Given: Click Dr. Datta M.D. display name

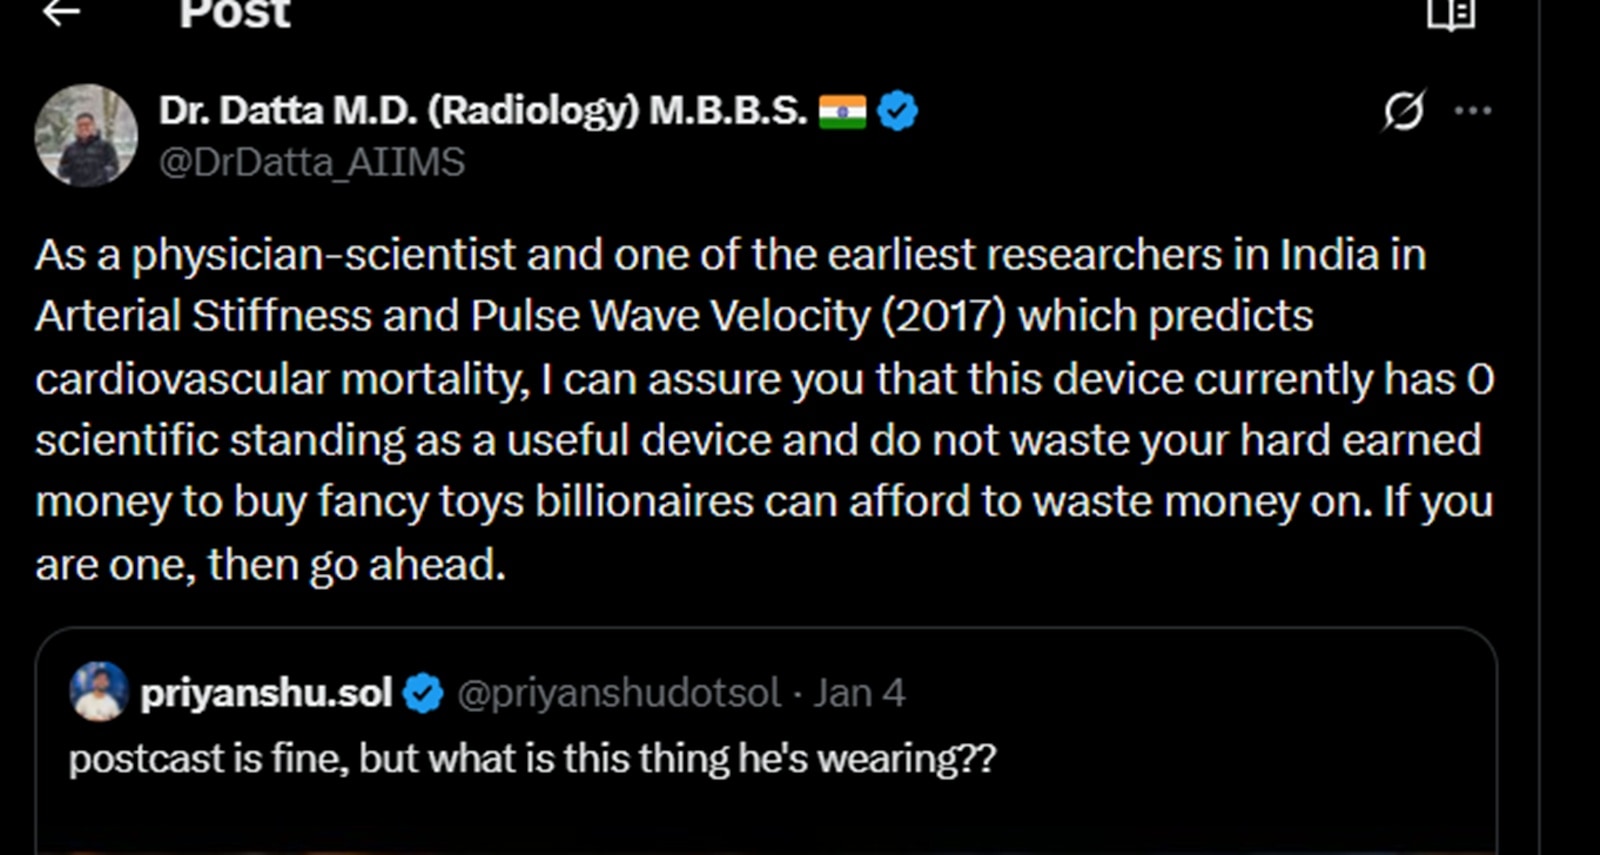Looking at the screenshot, I should (482, 110).
